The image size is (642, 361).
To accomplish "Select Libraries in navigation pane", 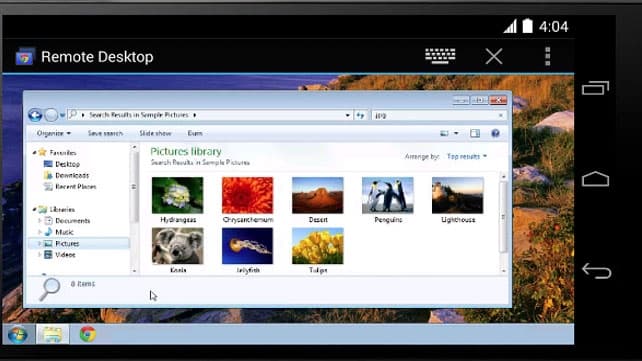I will point(62,210).
